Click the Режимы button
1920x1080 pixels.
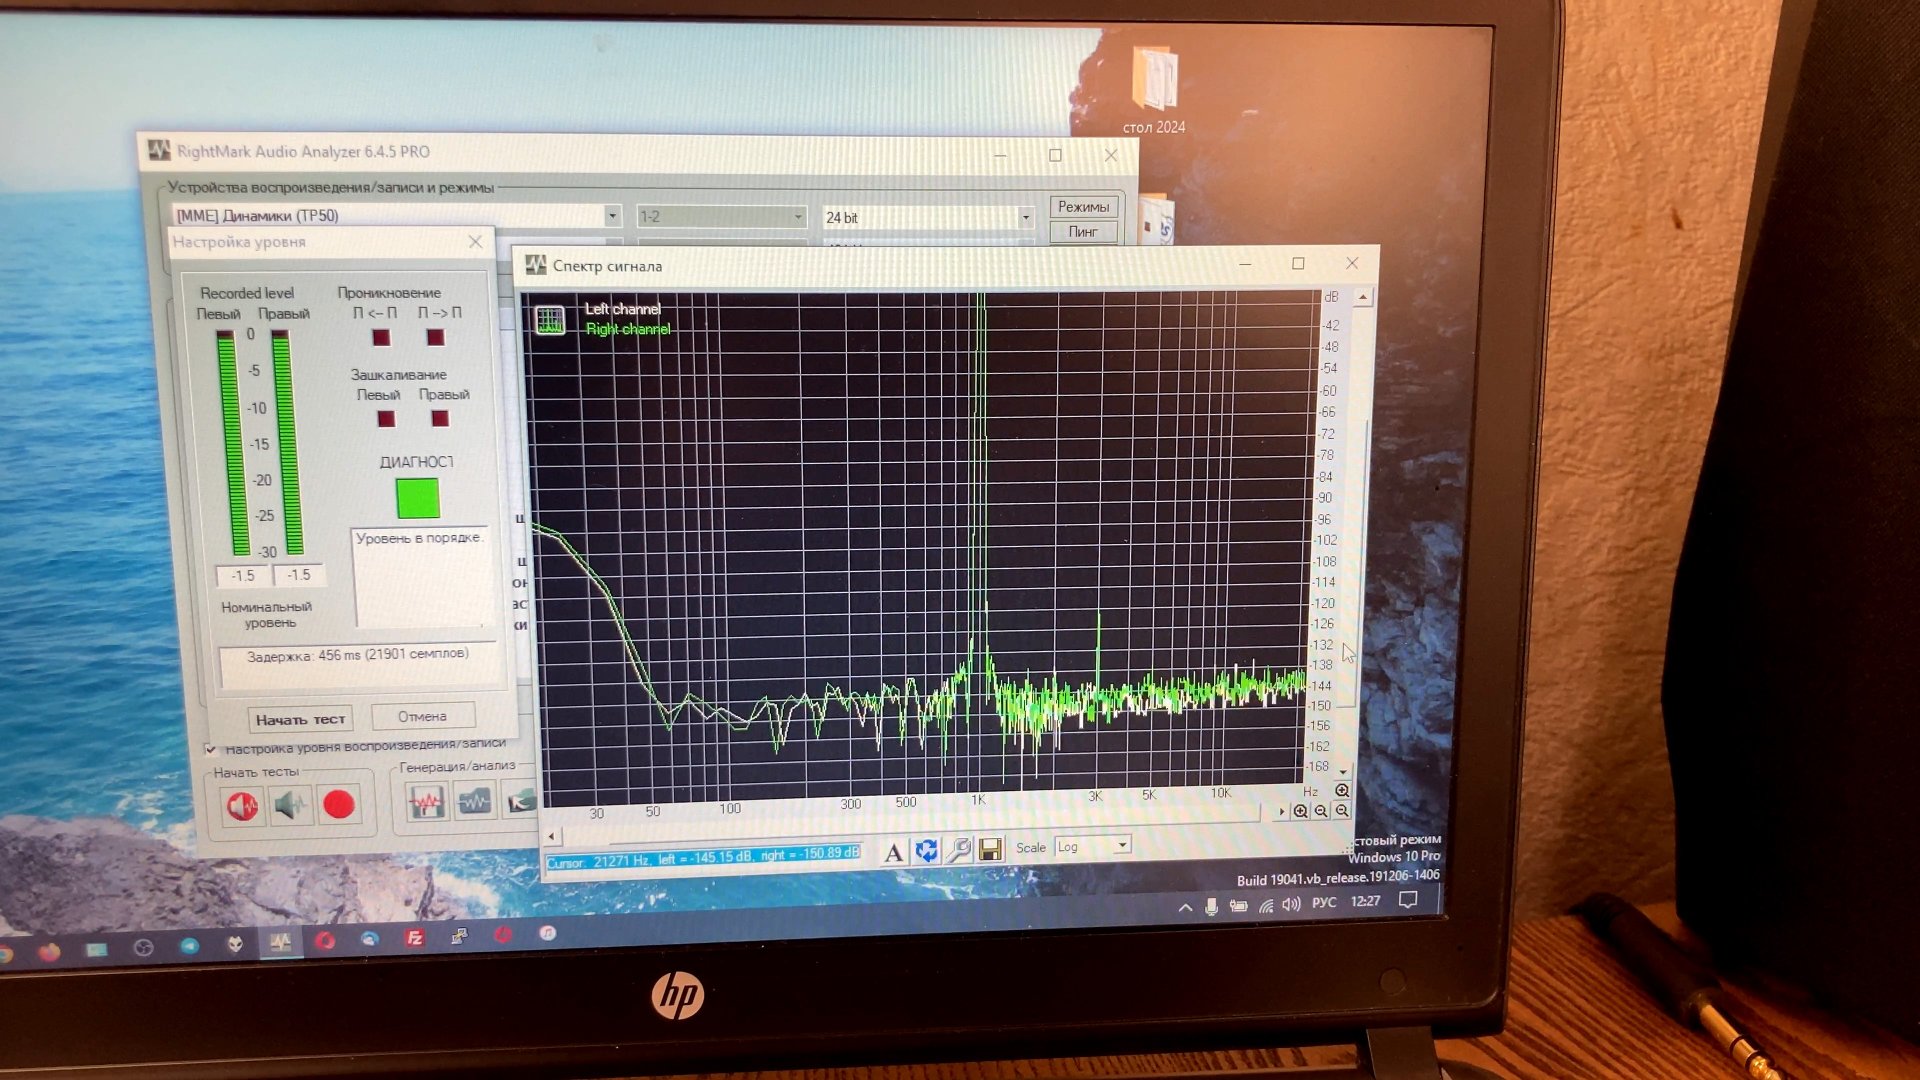tap(1083, 207)
